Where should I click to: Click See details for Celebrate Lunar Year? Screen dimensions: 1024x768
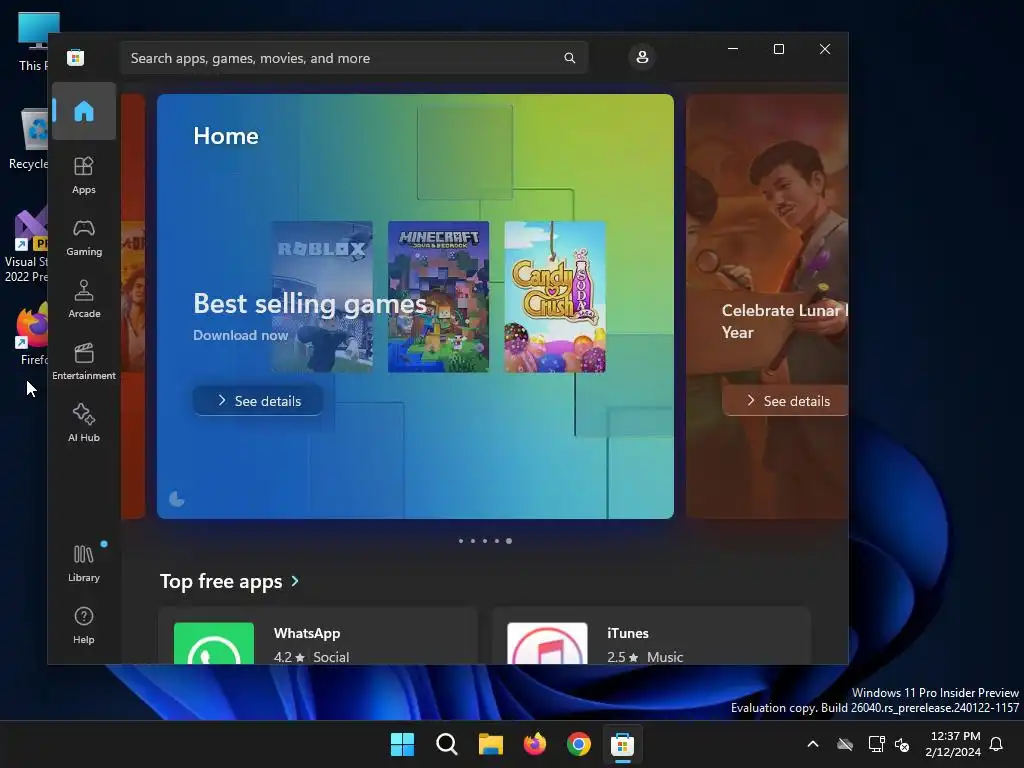(x=786, y=401)
